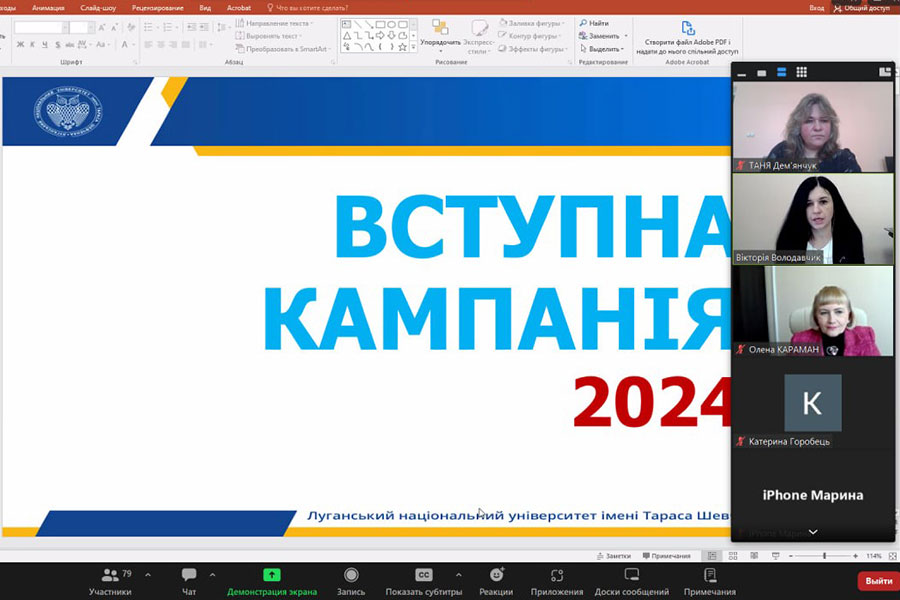Click the font name box
The height and width of the screenshot is (600, 900).
(x=41, y=27)
